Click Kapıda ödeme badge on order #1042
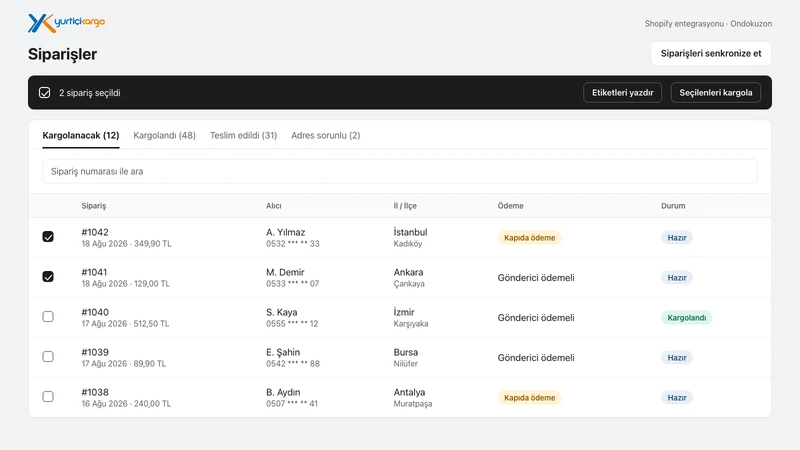The height and width of the screenshot is (450, 800). (530, 238)
